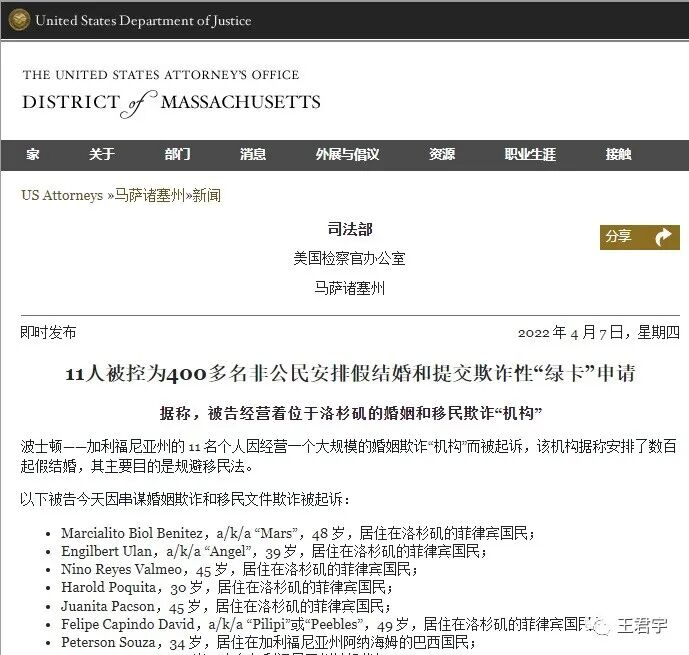Open the 接触 (Contact) menu item
Viewport: 689px width, 655px height.
click(619, 154)
